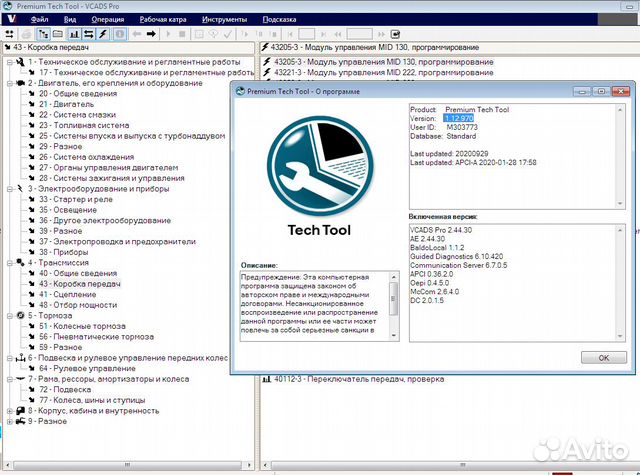Click brake disc icon of group 5 Тормоза
The width and height of the screenshot is (640, 475).
(20, 315)
